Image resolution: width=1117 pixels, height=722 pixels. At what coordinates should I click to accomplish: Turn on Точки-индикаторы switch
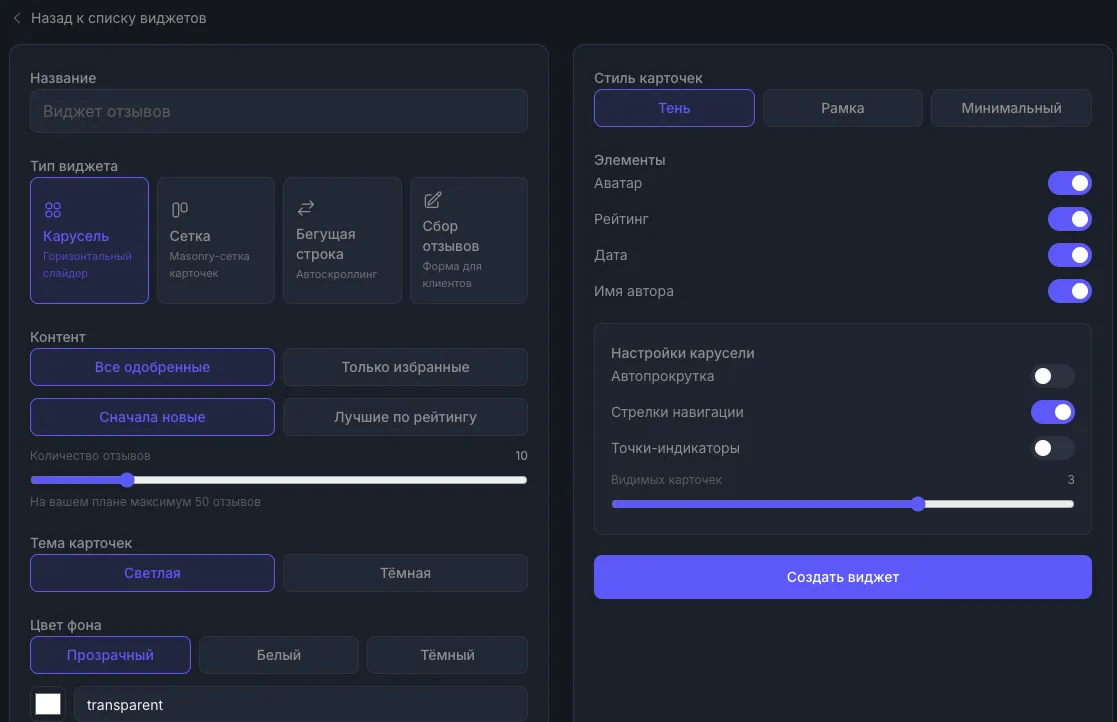click(x=1052, y=448)
